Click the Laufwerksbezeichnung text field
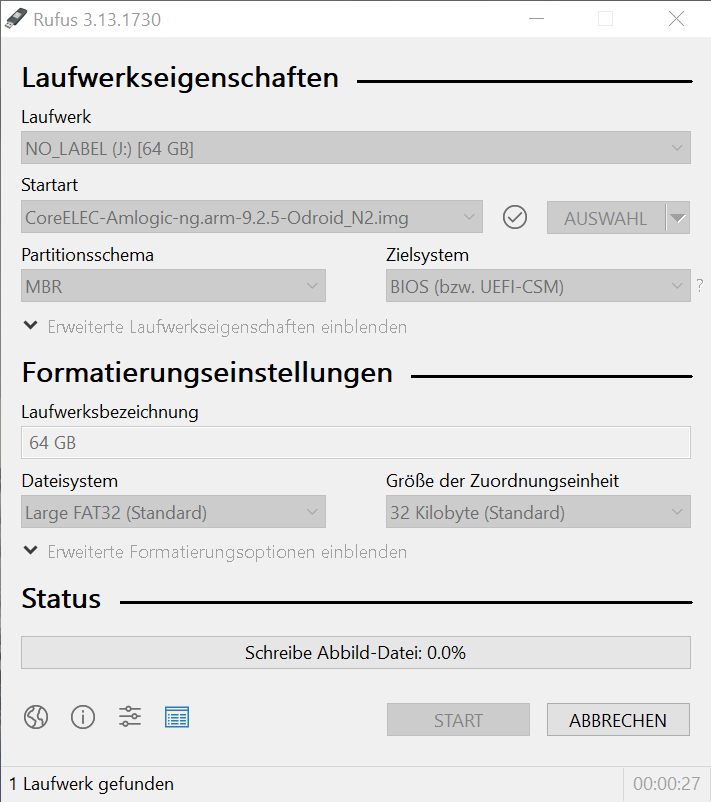The image size is (711, 802). click(x=356, y=442)
